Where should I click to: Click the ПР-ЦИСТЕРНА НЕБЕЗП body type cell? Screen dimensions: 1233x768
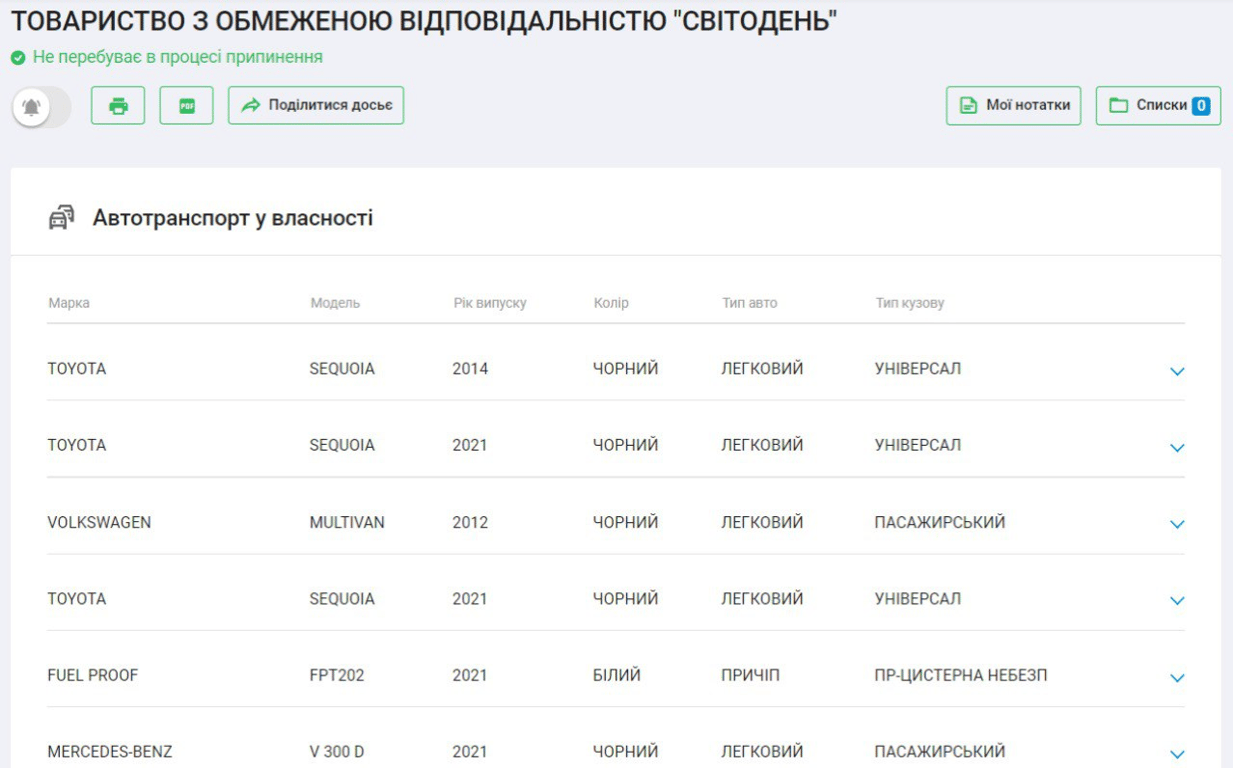(x=961, y=675)
